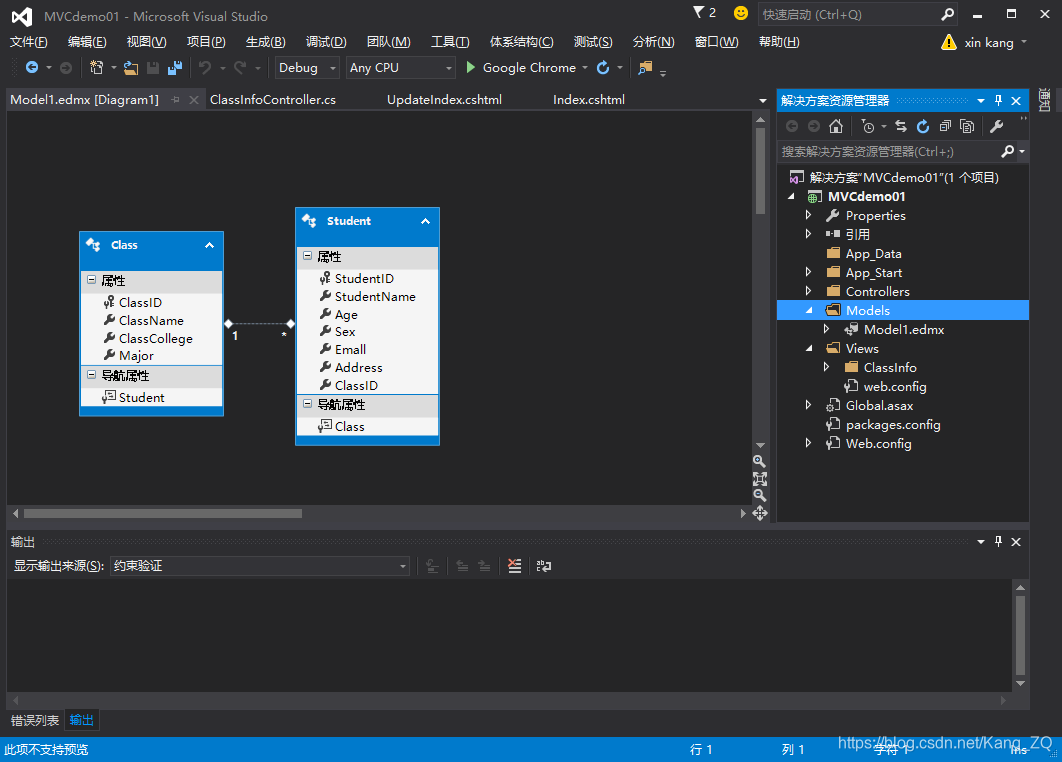Viewport: 1062px width, 762px height.
Task: Select the Global.asax file
Action: pyautogui.click(x=879, y=406)
